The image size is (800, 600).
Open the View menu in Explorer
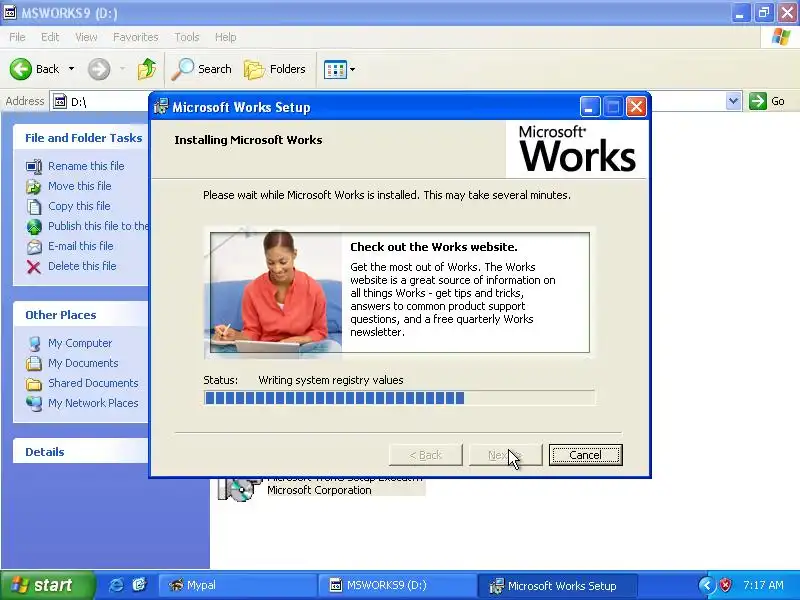86,37
